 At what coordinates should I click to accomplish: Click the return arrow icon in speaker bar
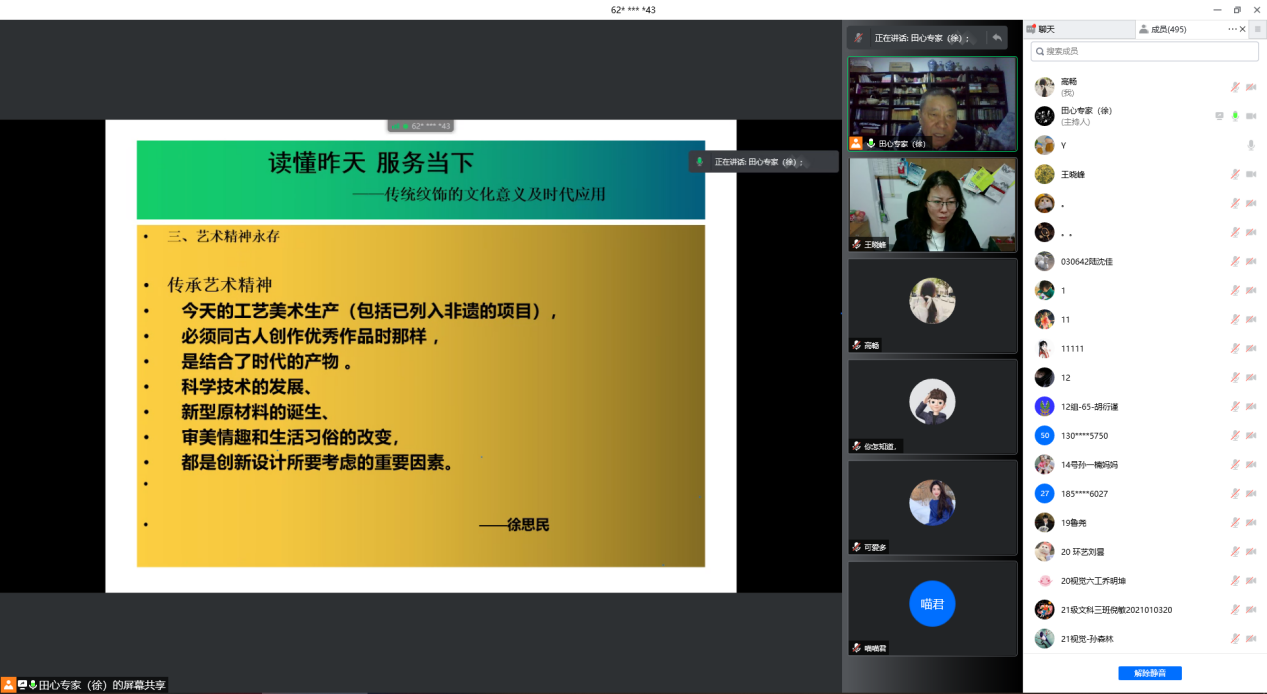(x=996, y=38)
